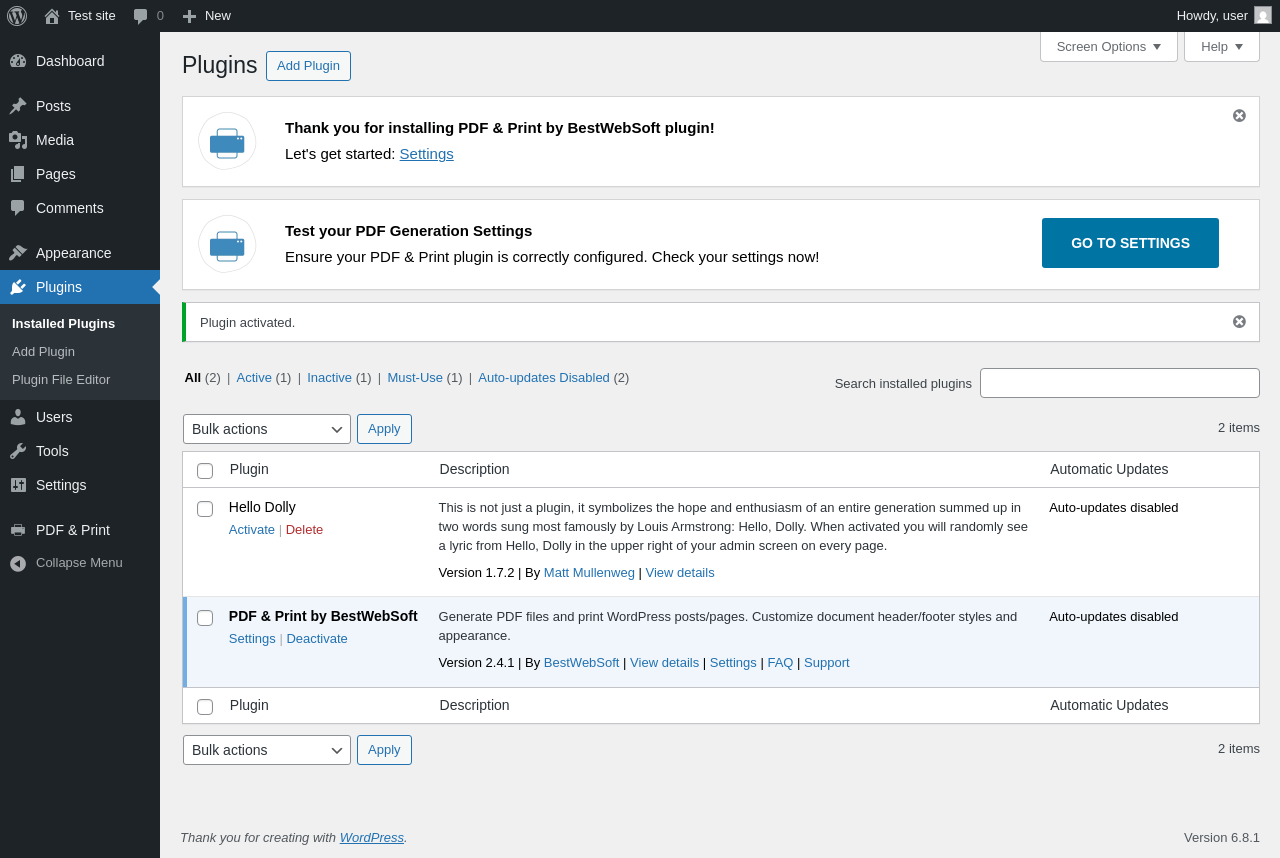The width and height of the screenshot is (1280, 858).
Task: Deactivate the PDF & Print plugin
Action: click(x=317, y=639)
